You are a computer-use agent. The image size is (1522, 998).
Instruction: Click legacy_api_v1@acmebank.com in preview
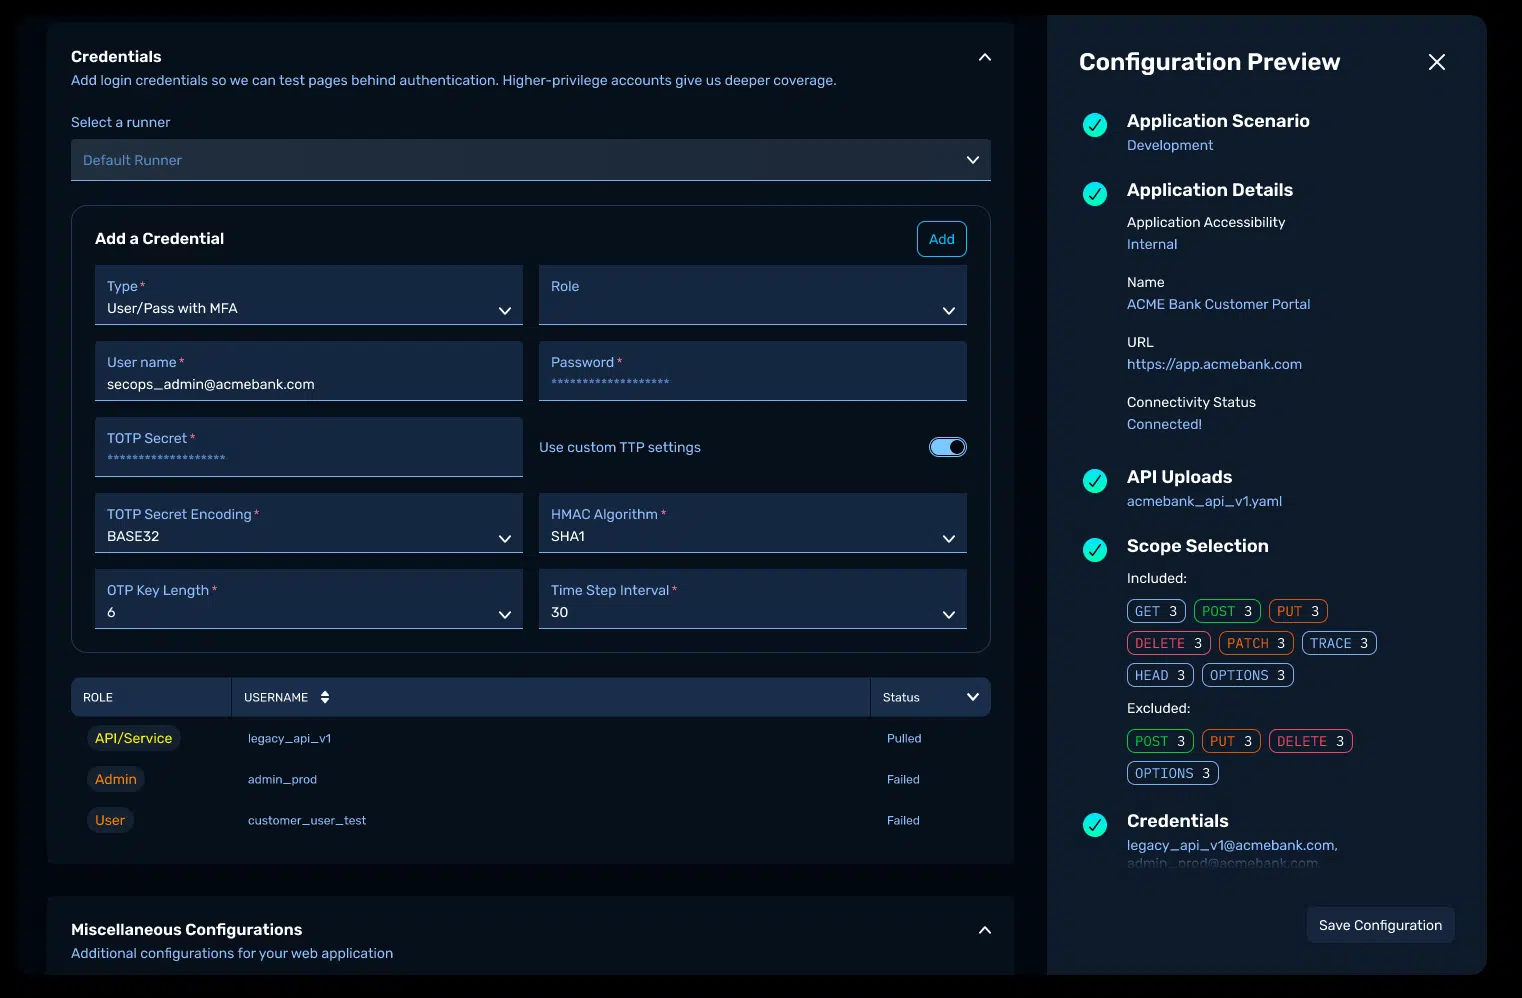1232,845
